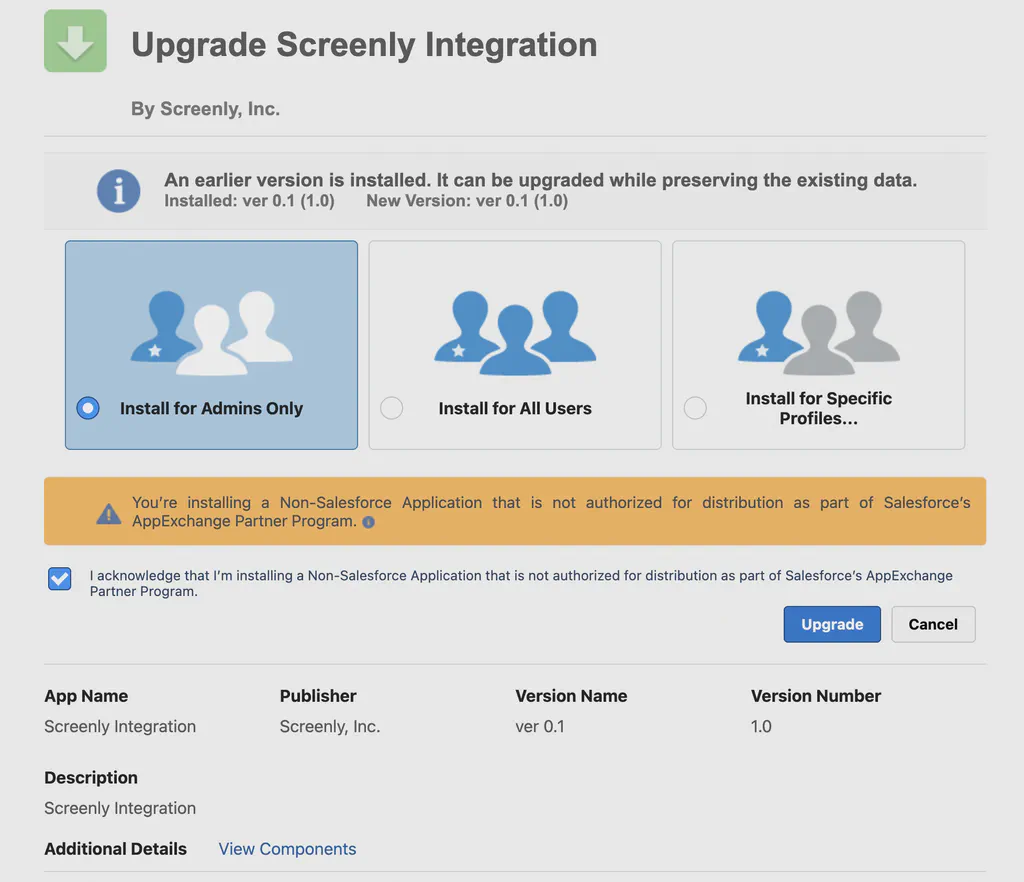Click the Install for All Users label
Viewport: 1024px width, 882px height.
pos(515,408)
